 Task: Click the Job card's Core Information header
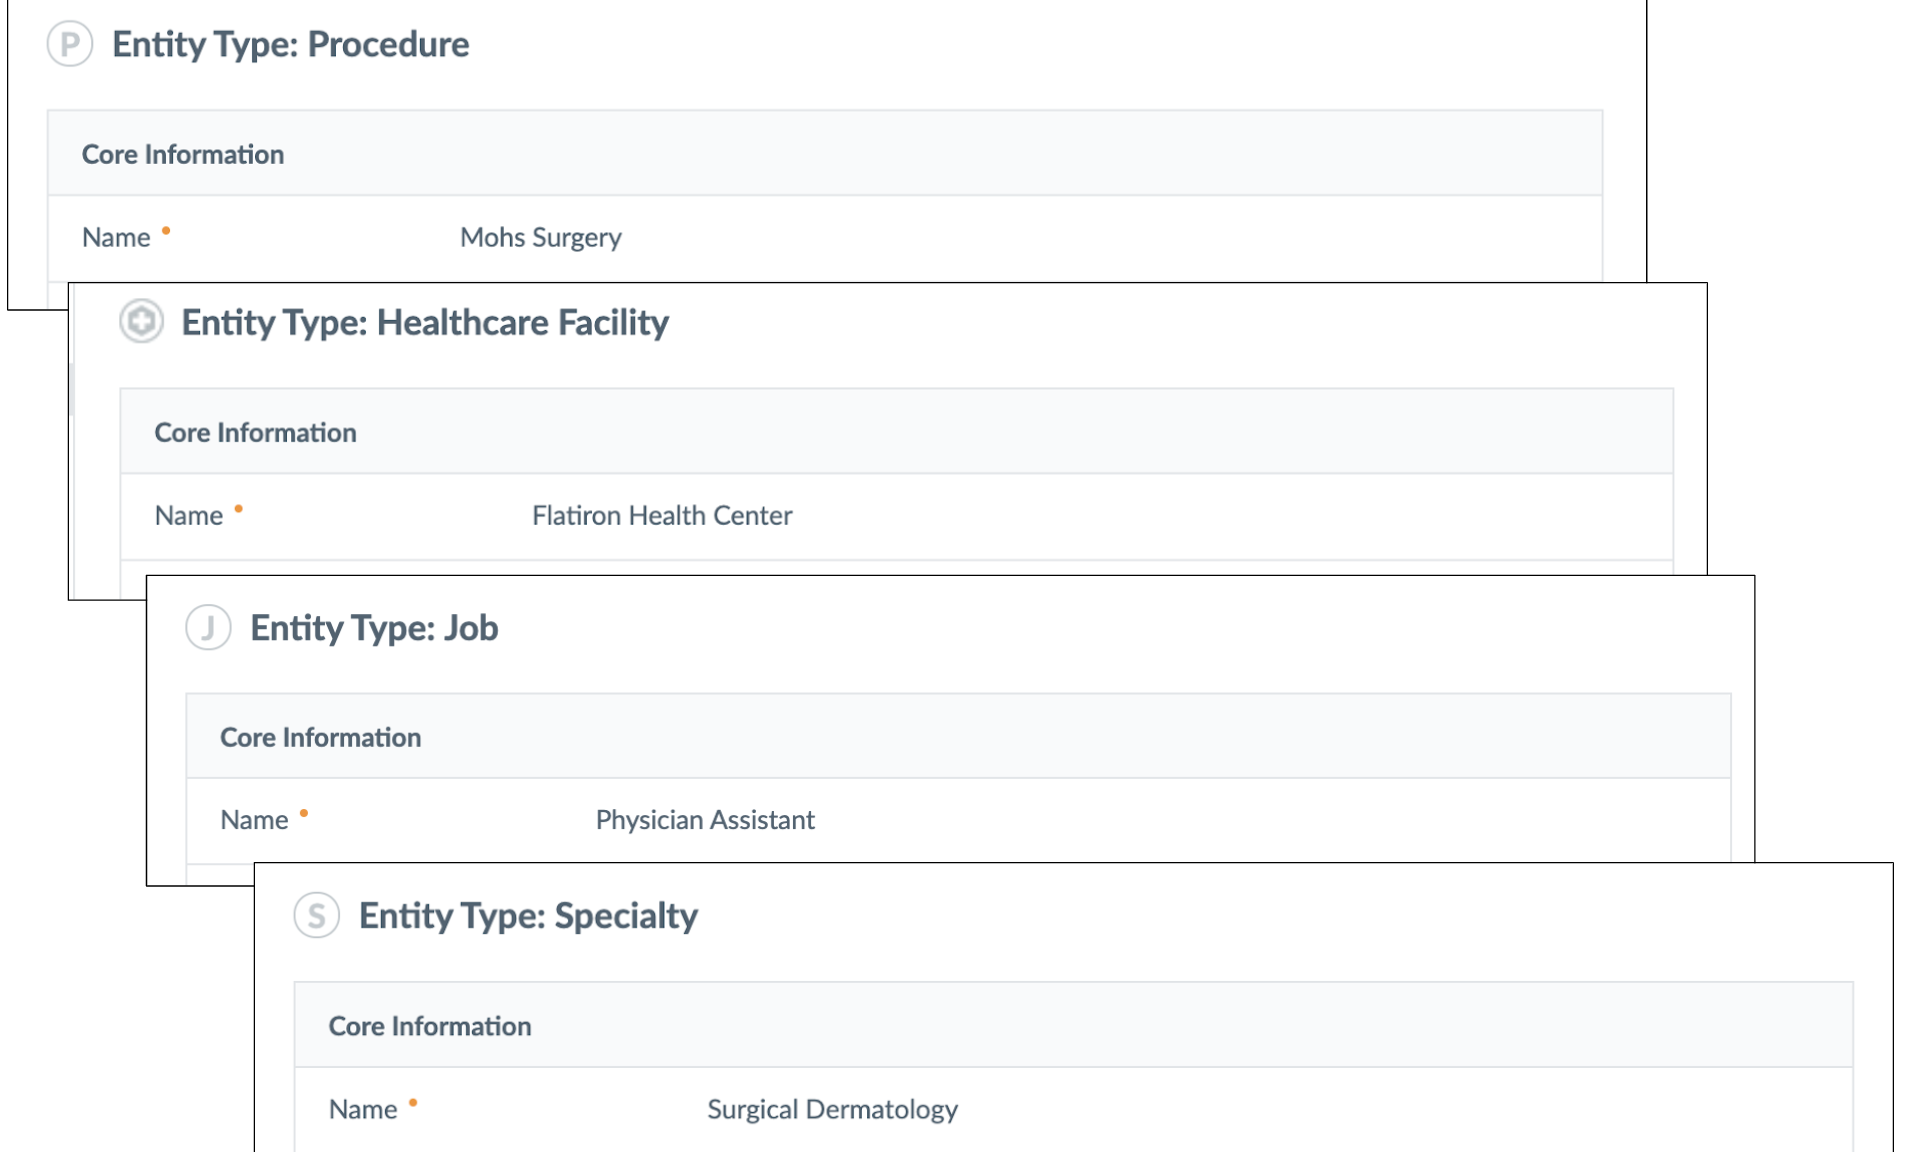958,737
